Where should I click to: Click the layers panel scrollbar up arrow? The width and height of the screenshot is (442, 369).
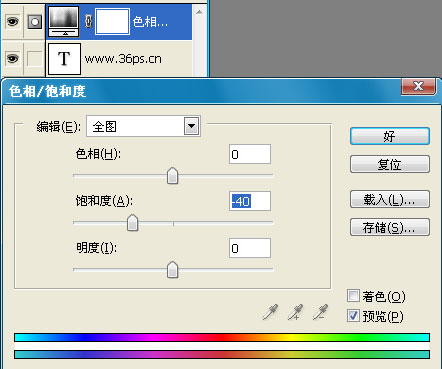pos(199,13)
